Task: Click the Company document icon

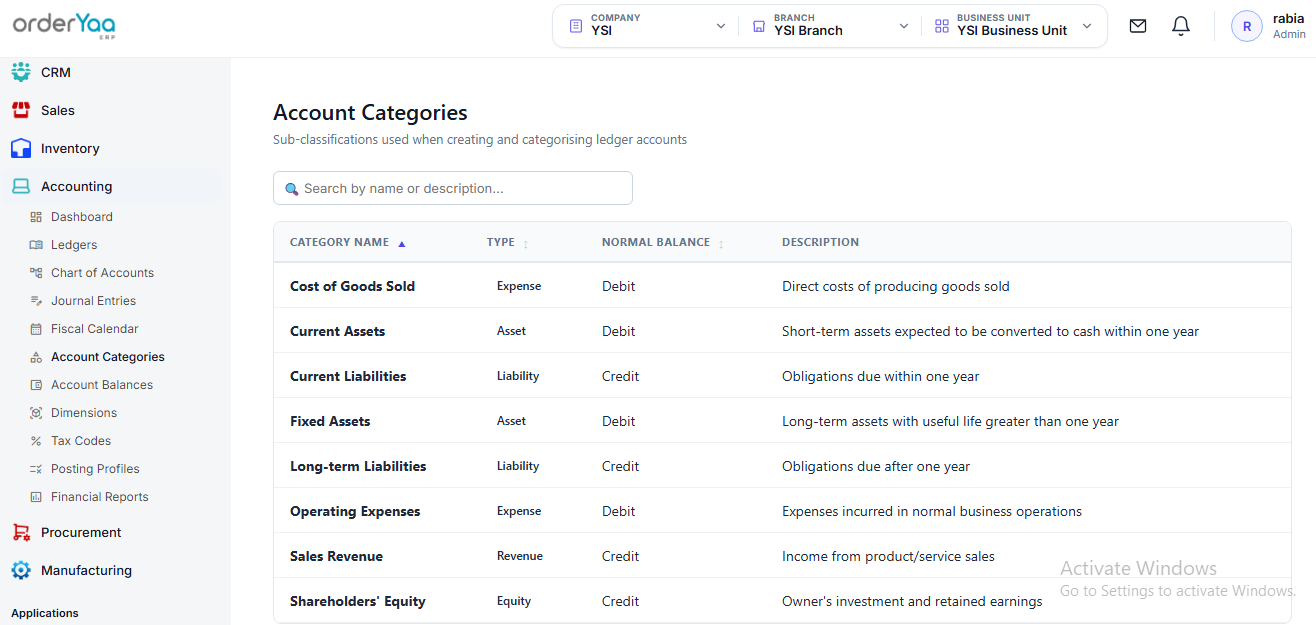Action: pyautogui.click(x=575, y=26)
